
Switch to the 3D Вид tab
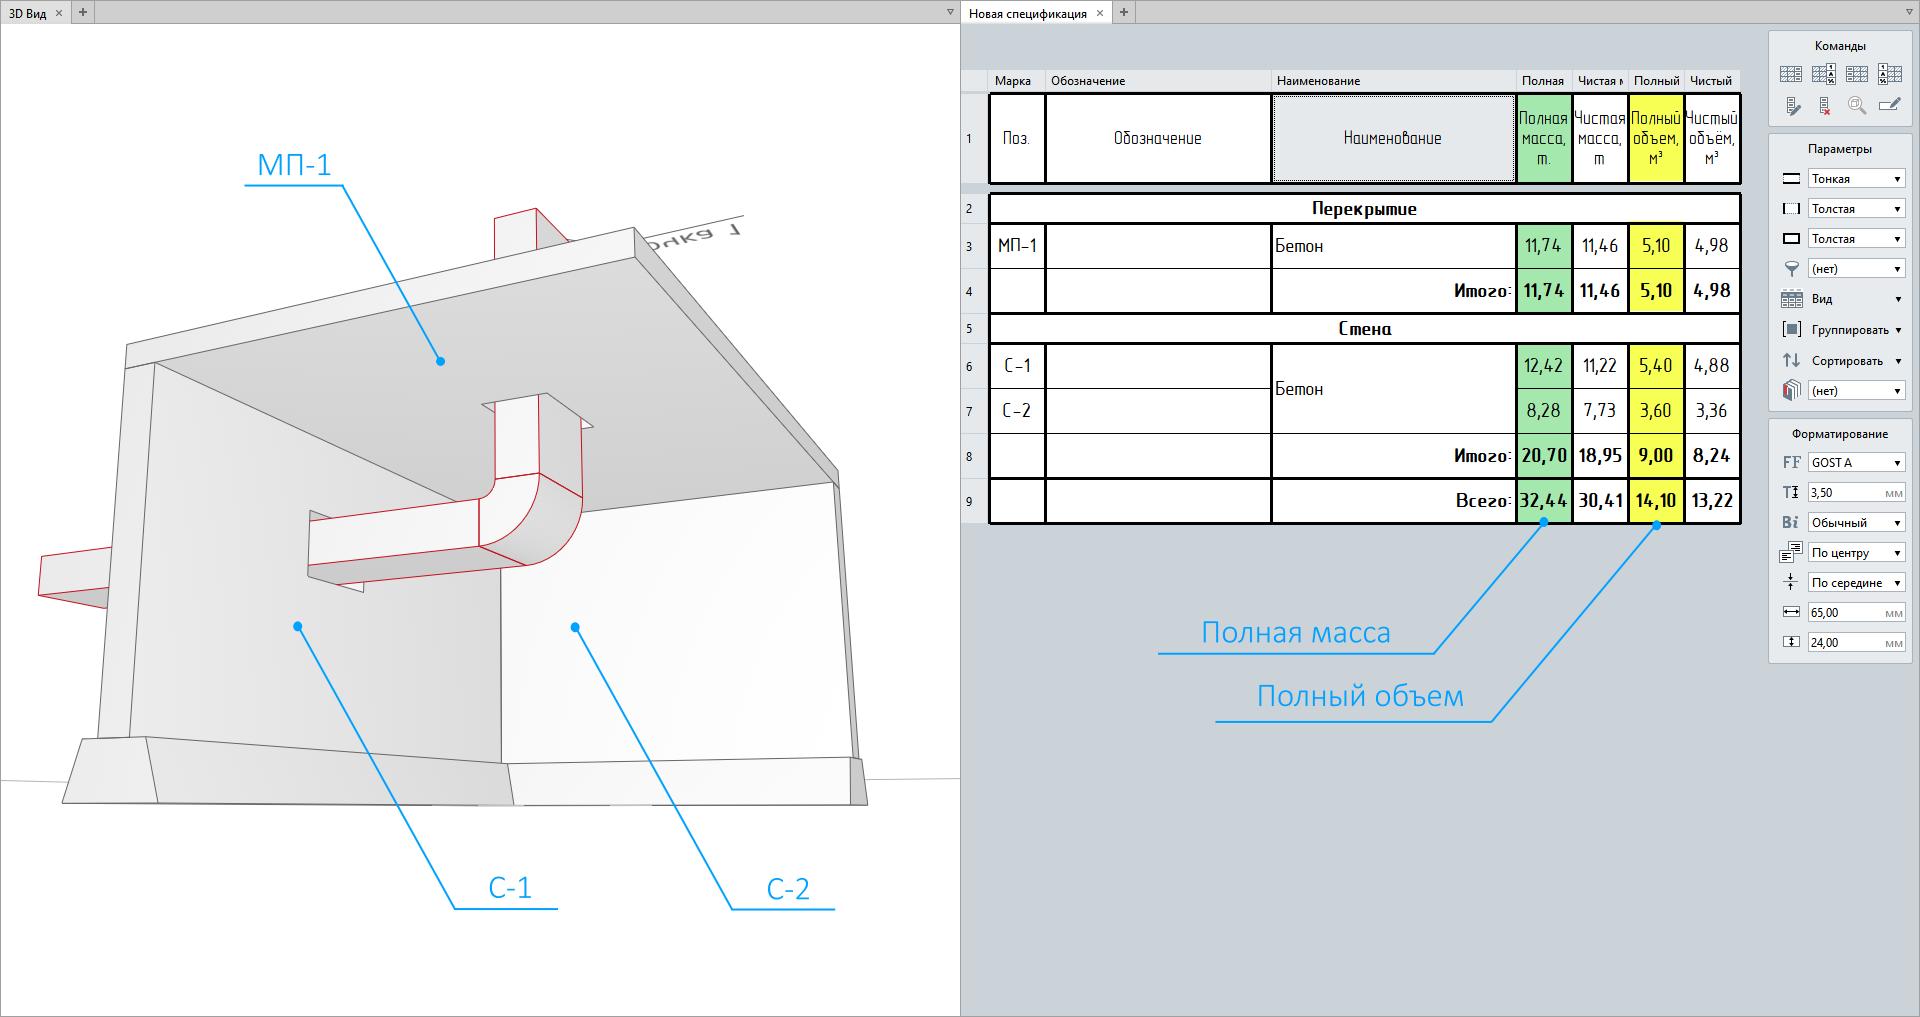pos(28,13)
